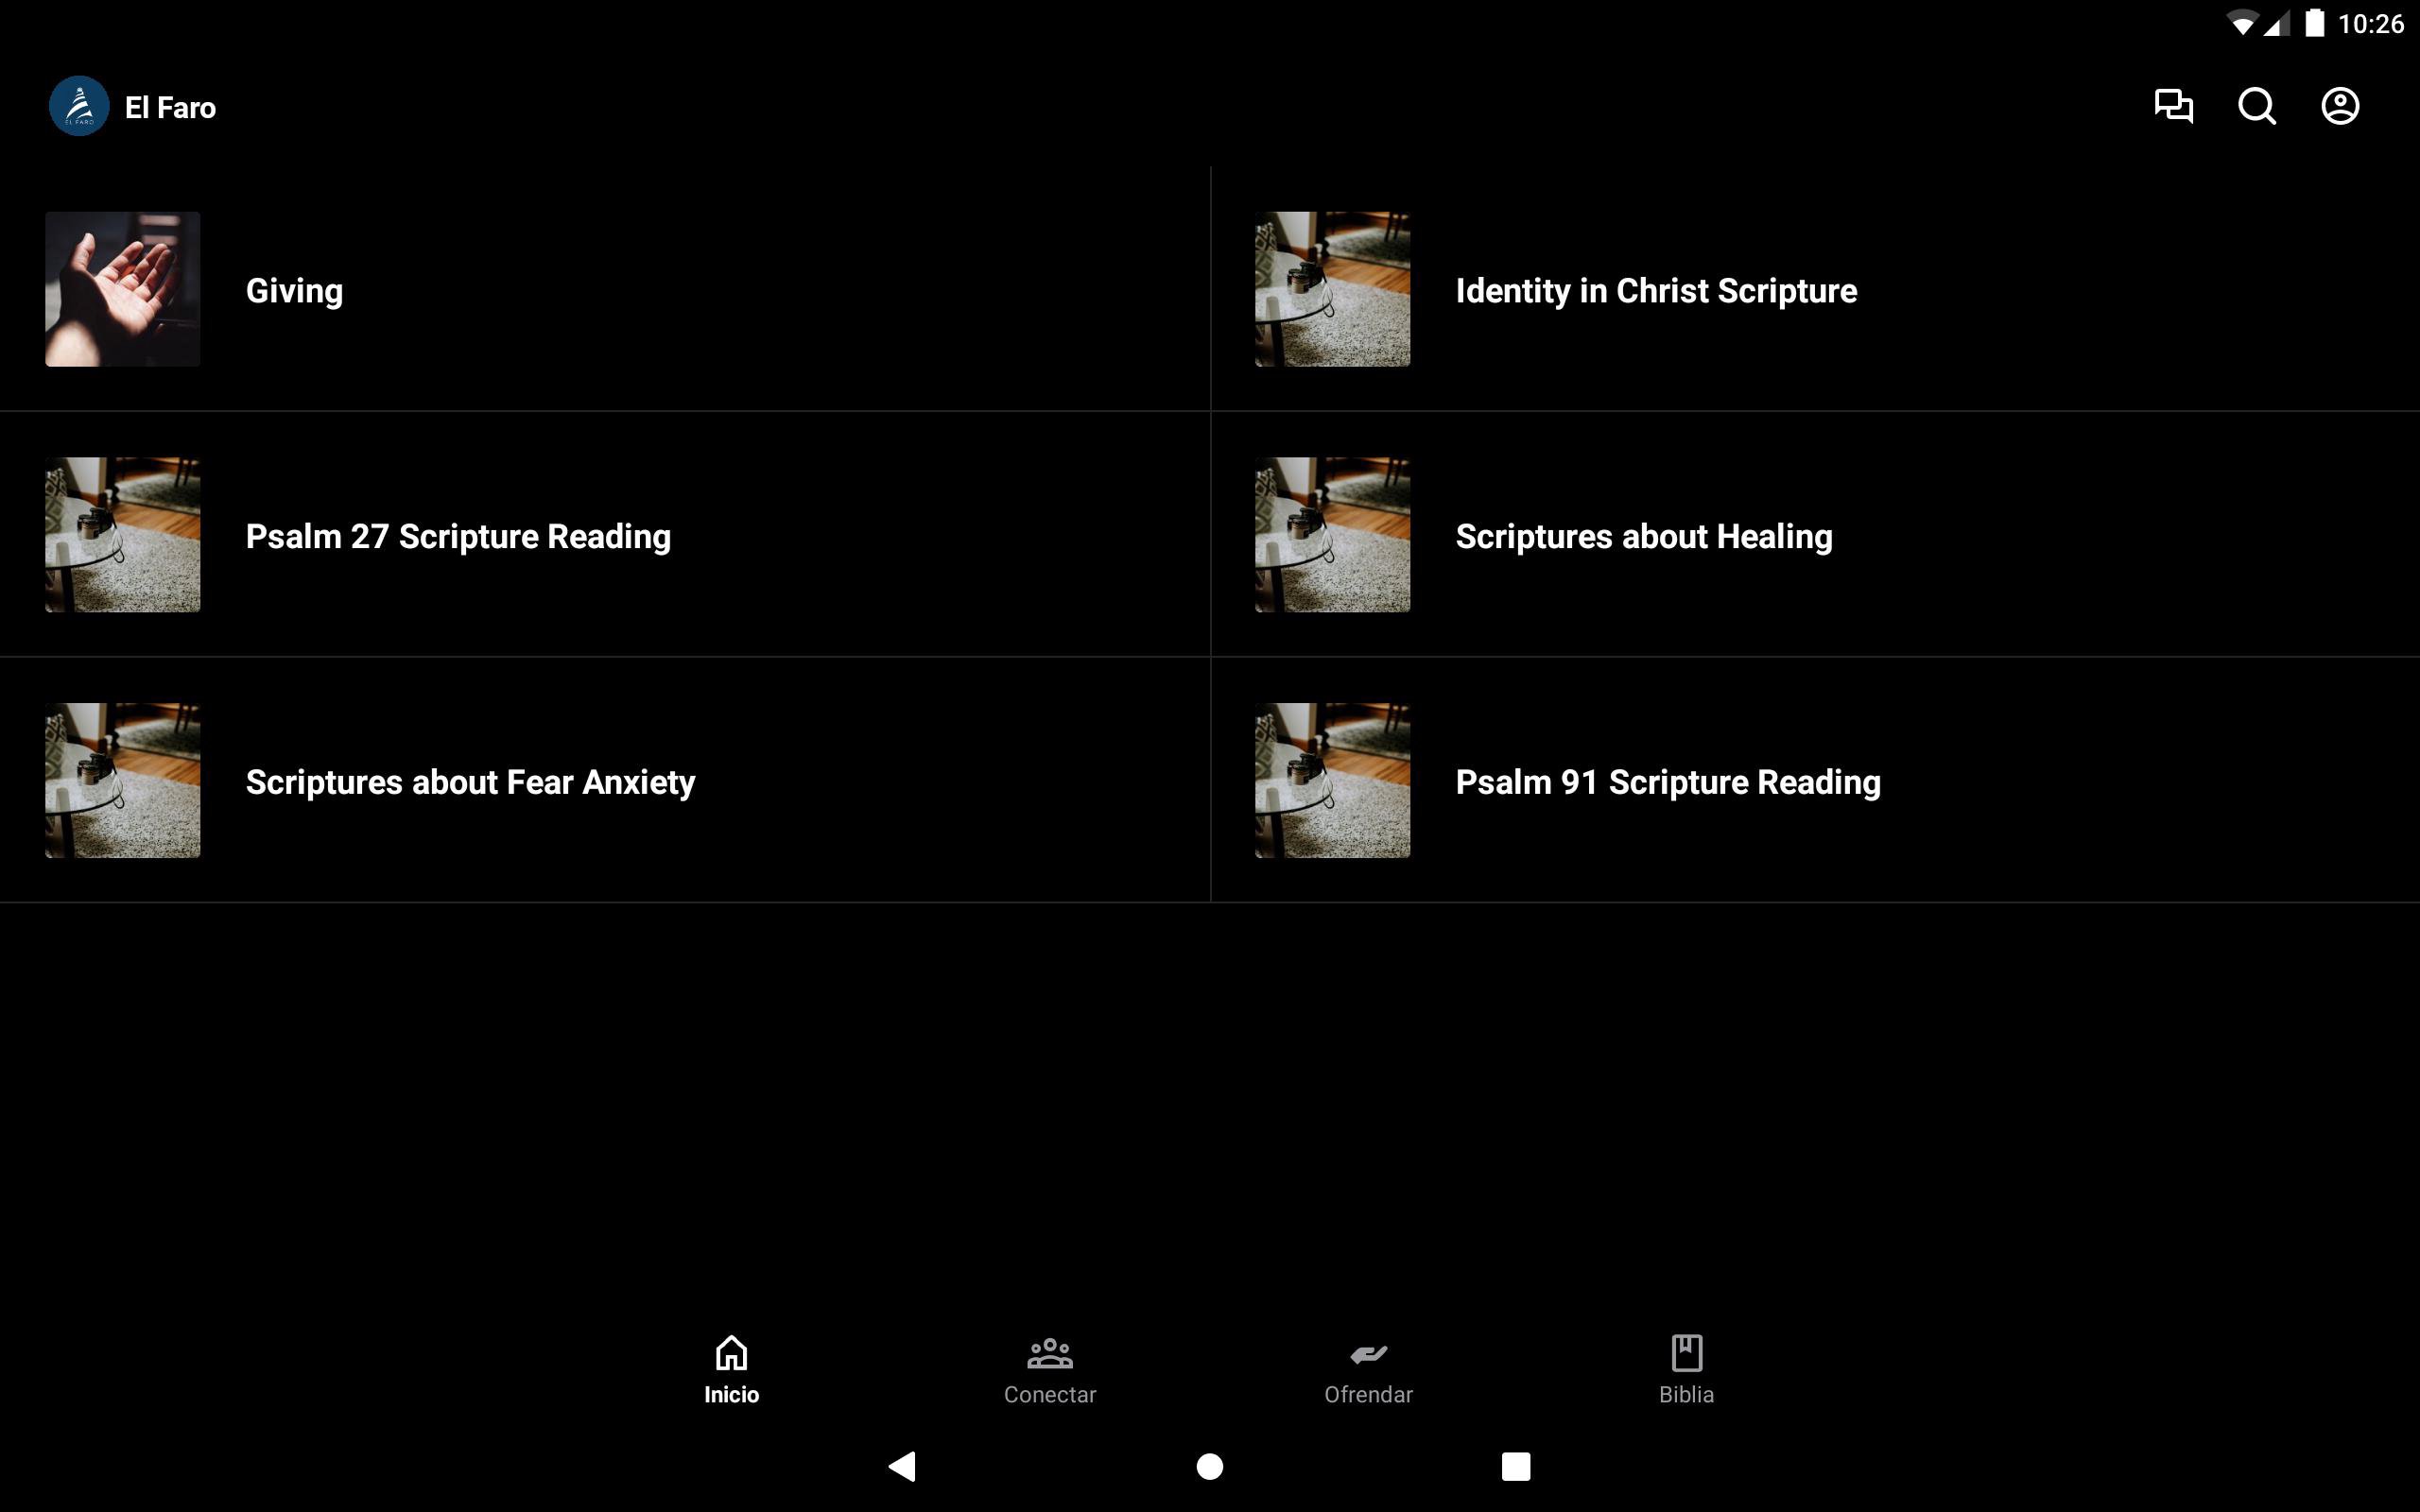Open the Biblia tab
This screenshot has height=1512, width=2420.
pos(1686,1369)
